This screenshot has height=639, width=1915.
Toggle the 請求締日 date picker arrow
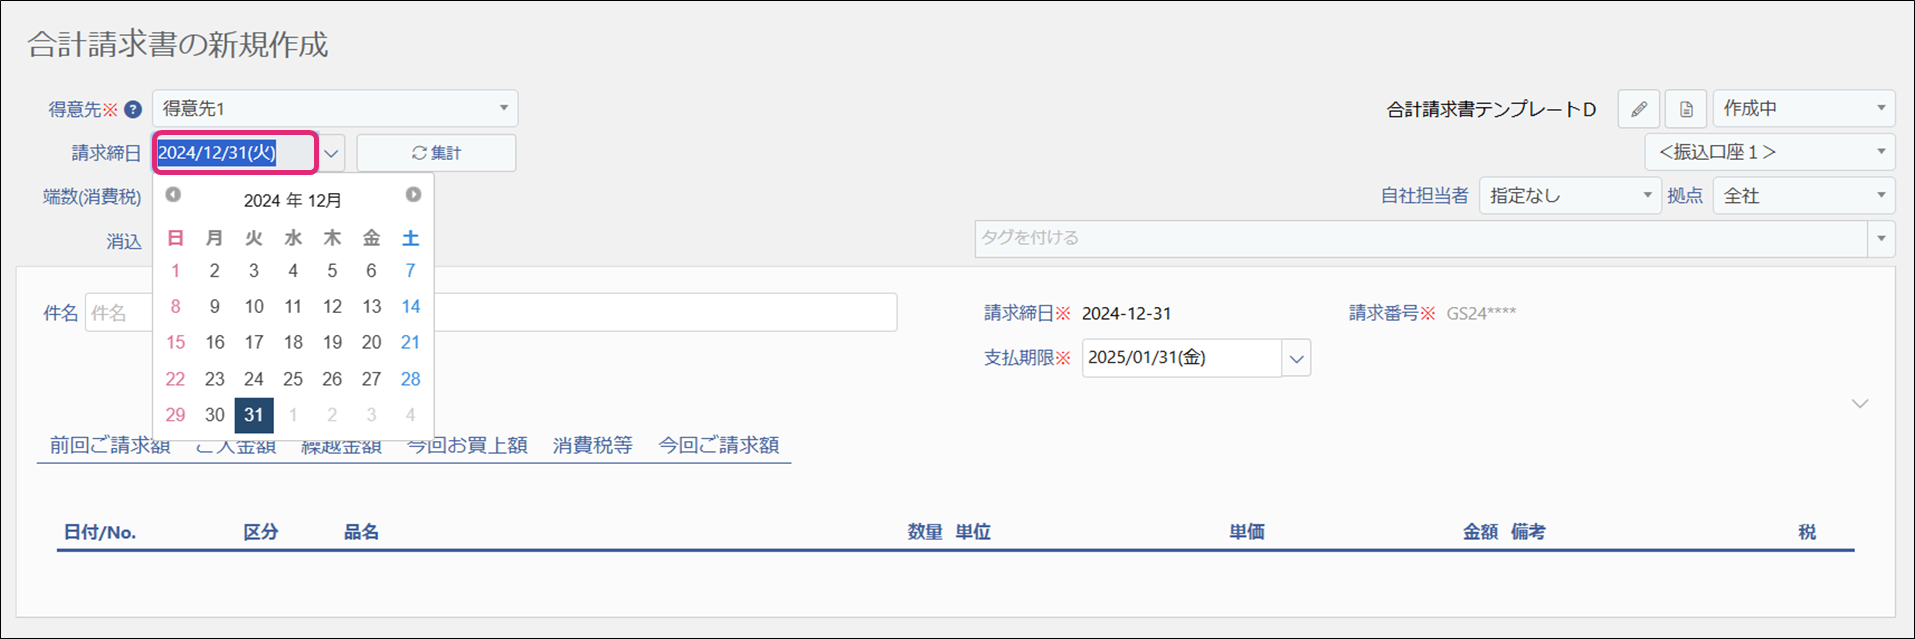click(x=331, y=154)
